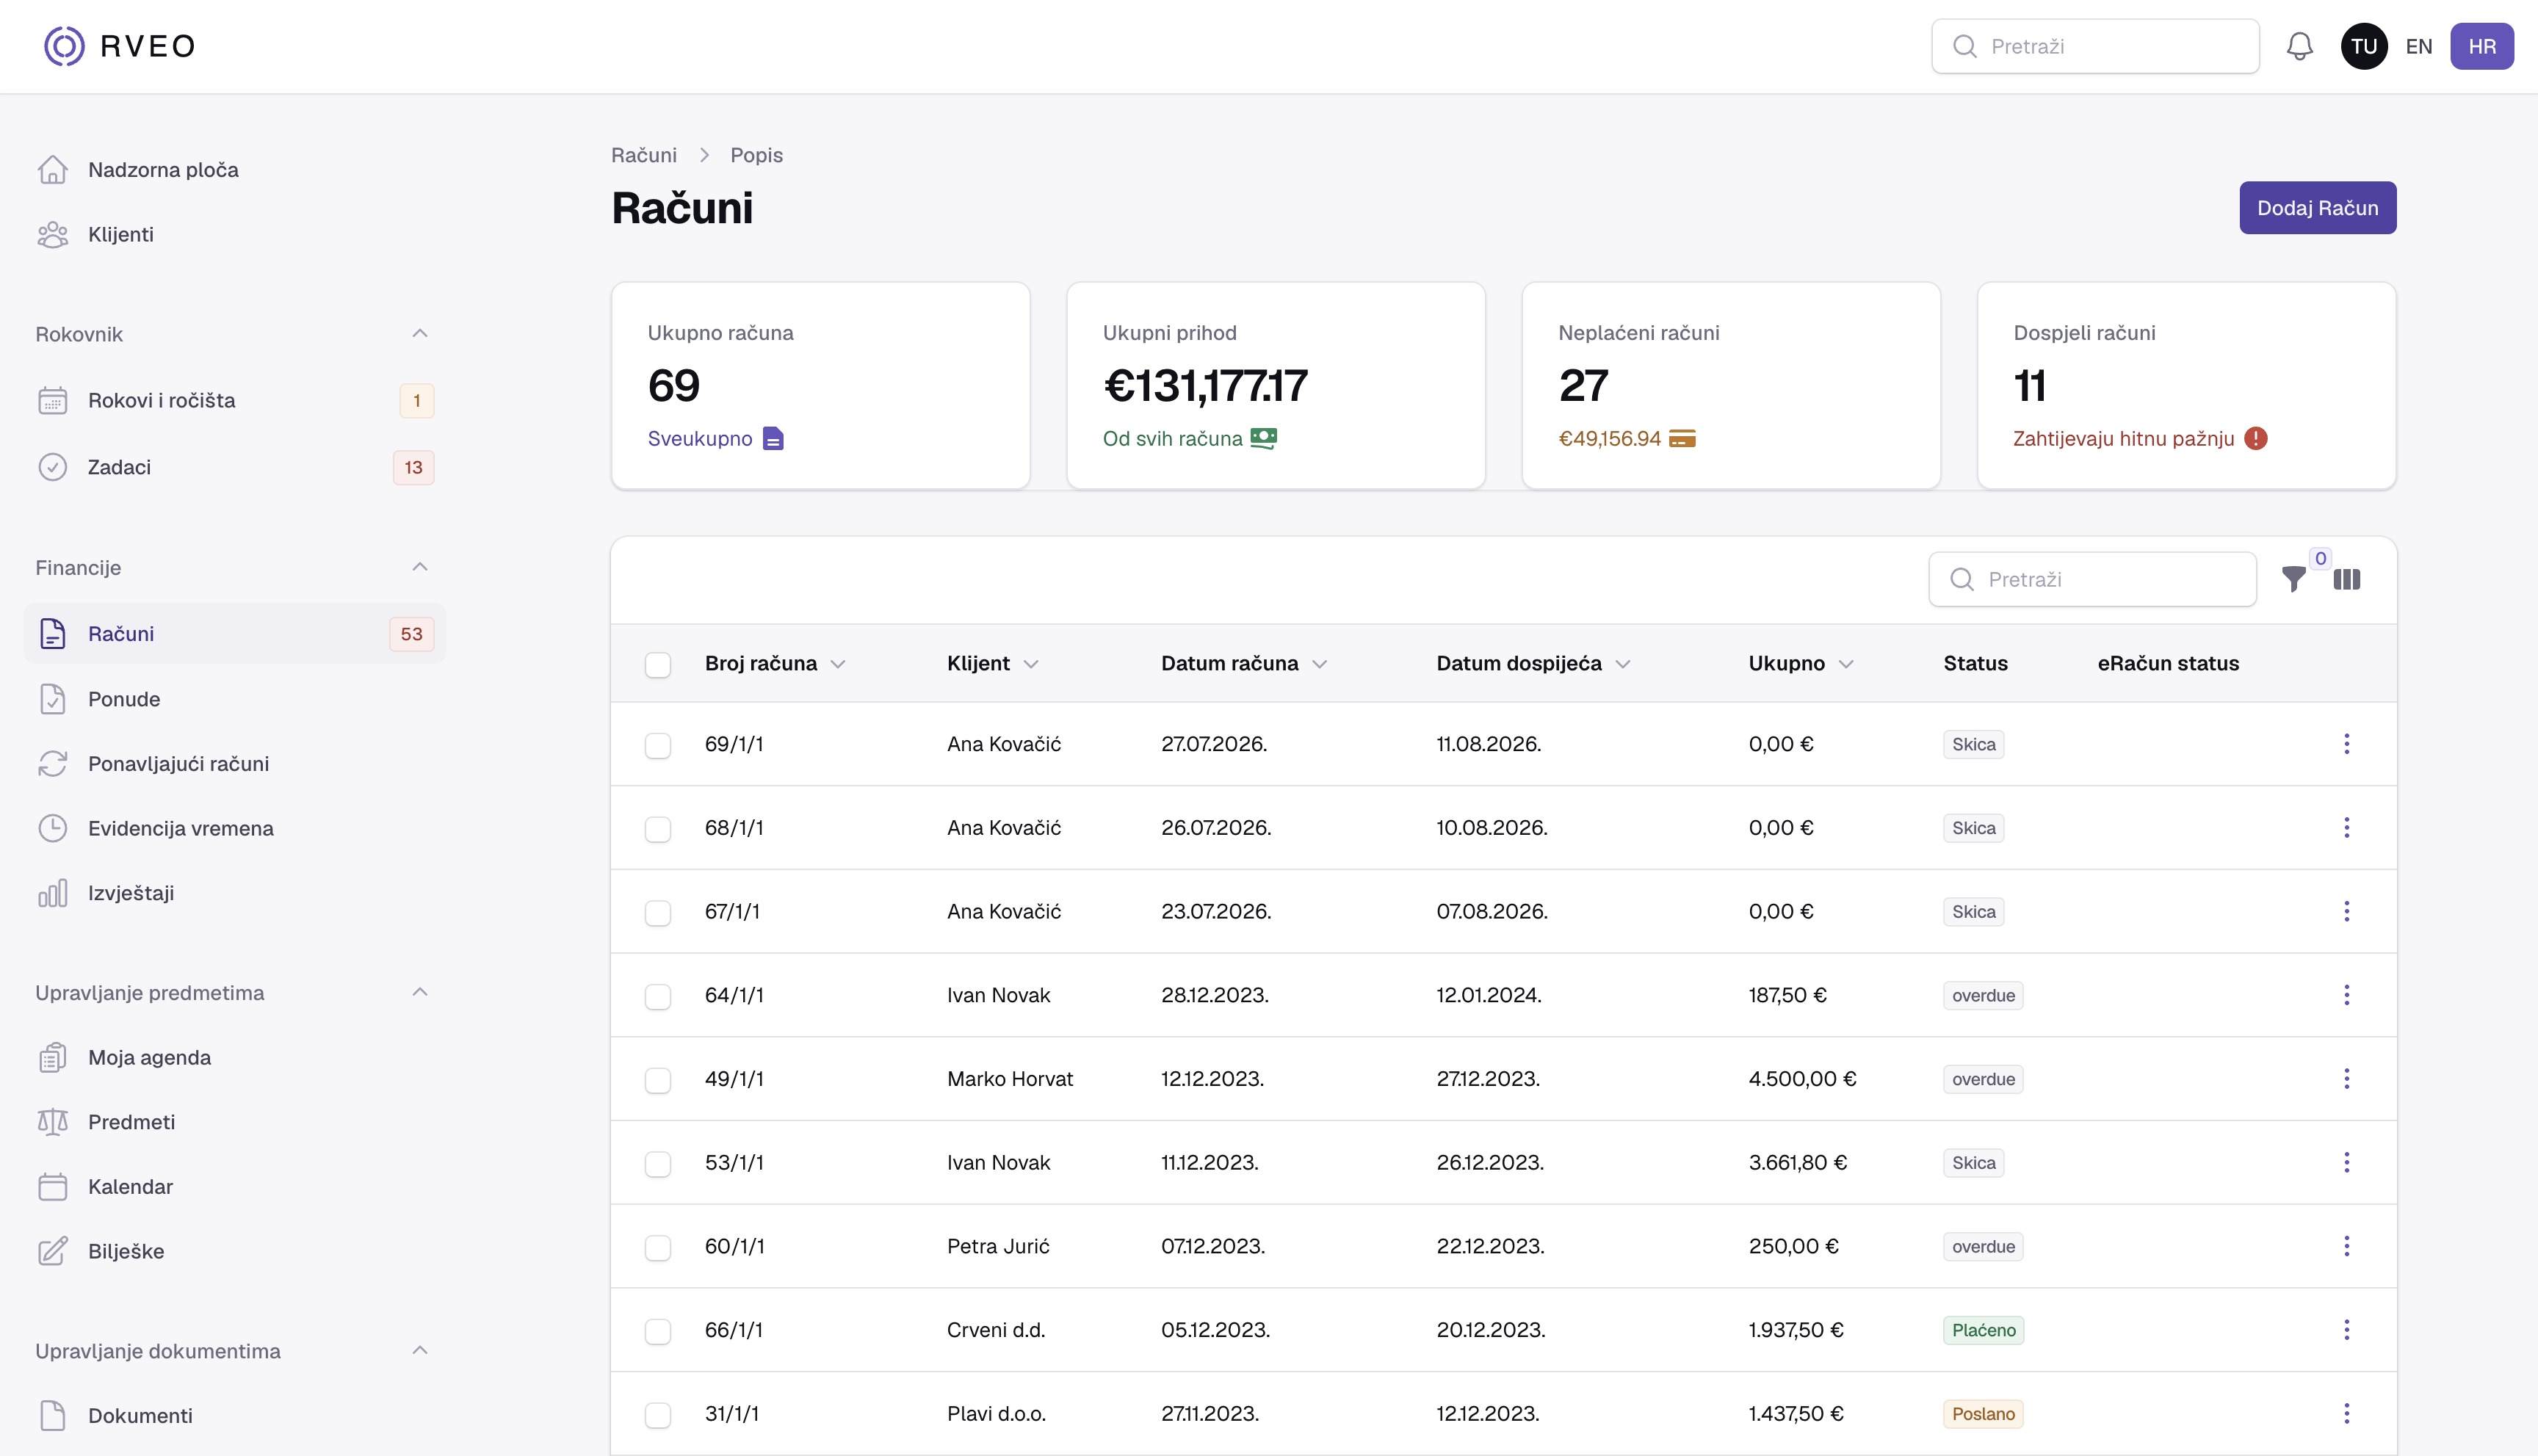Open row actions for invoice 53/1/1
This screenshot has width=2538, height=1456.
pyautogui.click(x=2346, y=1162)
